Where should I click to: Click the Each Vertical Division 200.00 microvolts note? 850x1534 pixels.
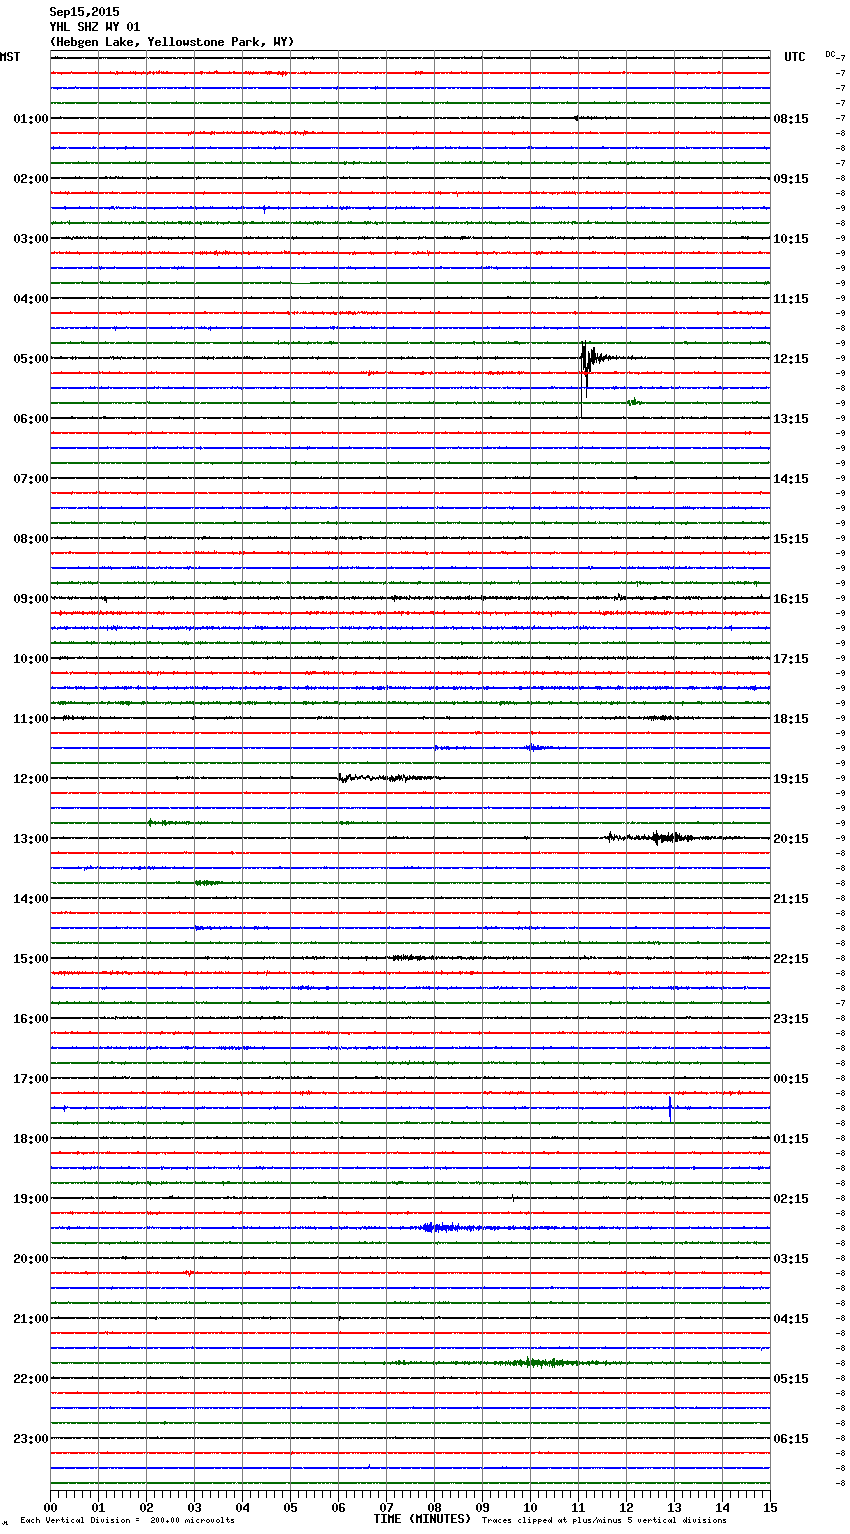tap(127, 1521)
